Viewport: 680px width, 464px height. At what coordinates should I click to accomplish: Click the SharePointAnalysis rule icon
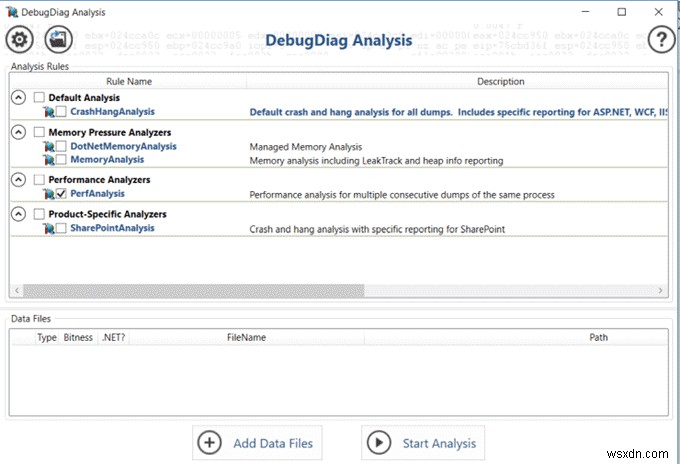[48, 229]
